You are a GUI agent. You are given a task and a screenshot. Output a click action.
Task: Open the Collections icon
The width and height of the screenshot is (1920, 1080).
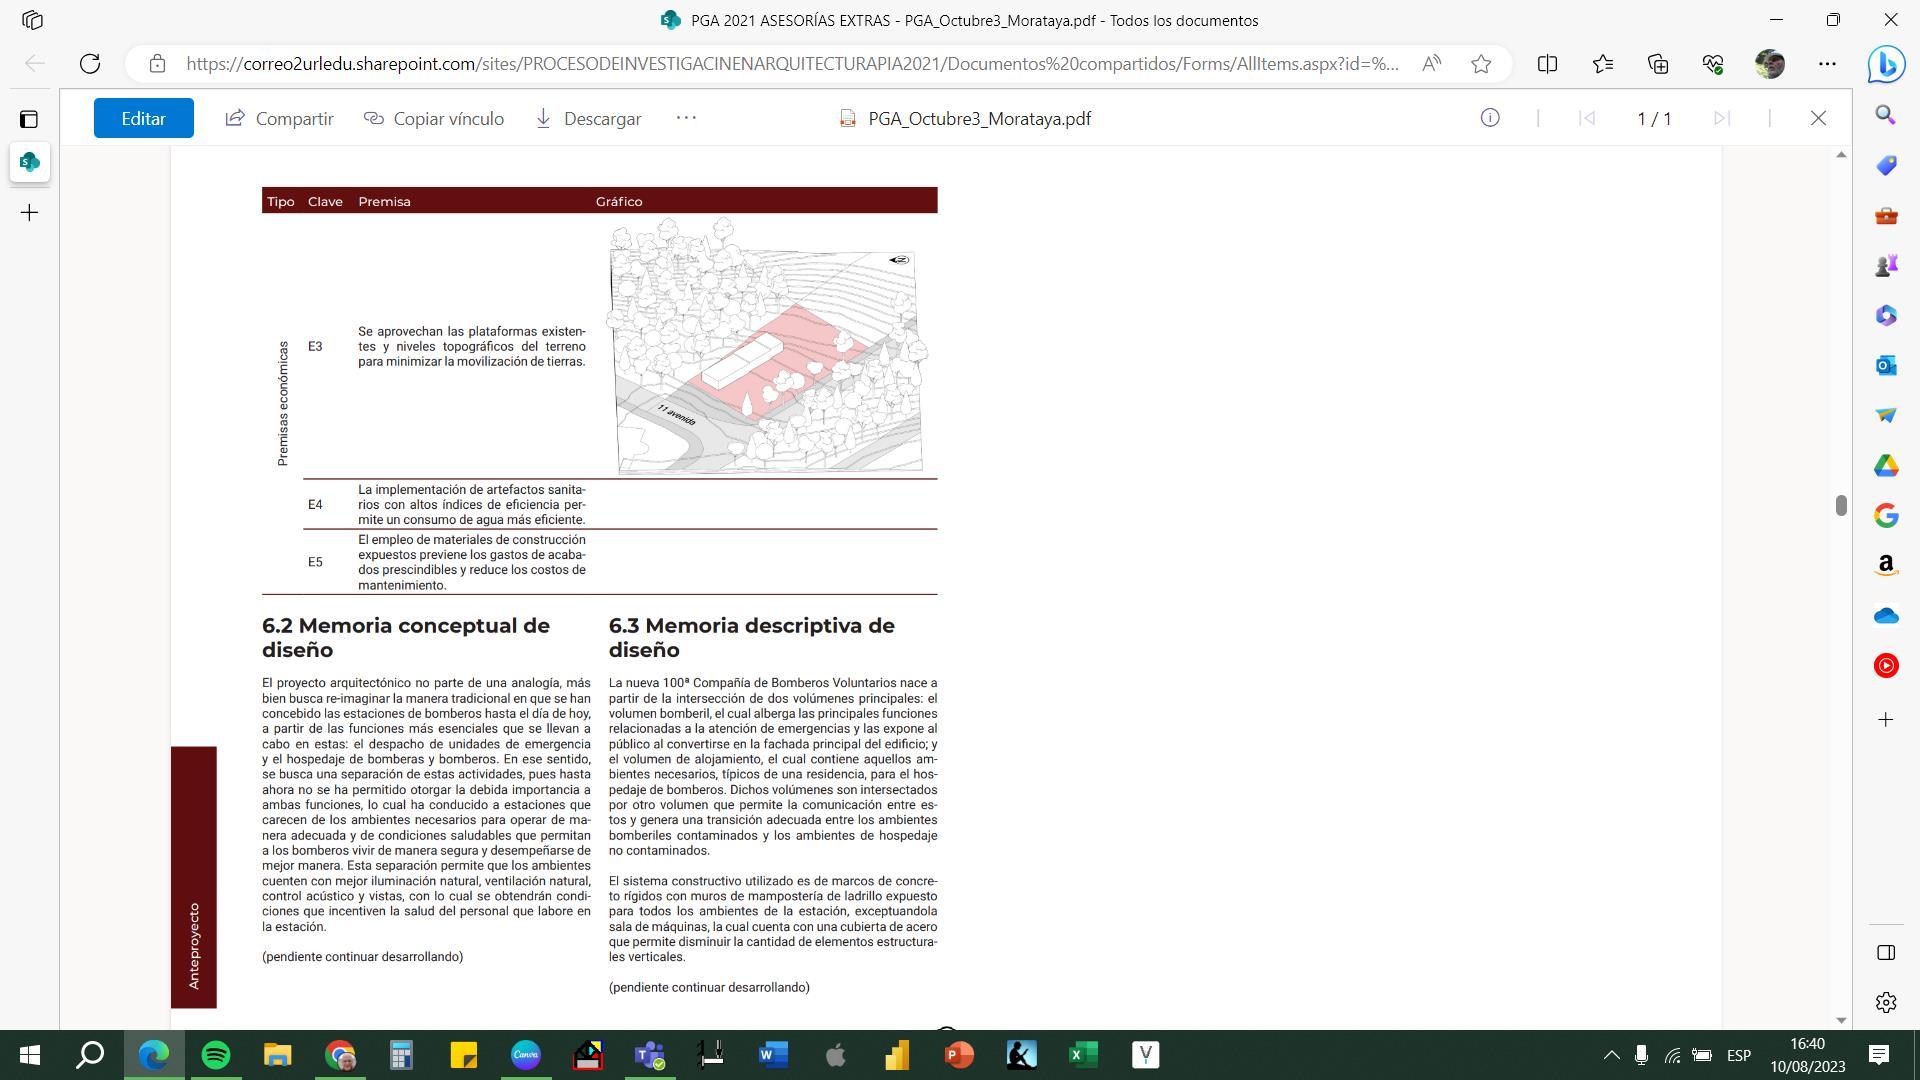1658,64
